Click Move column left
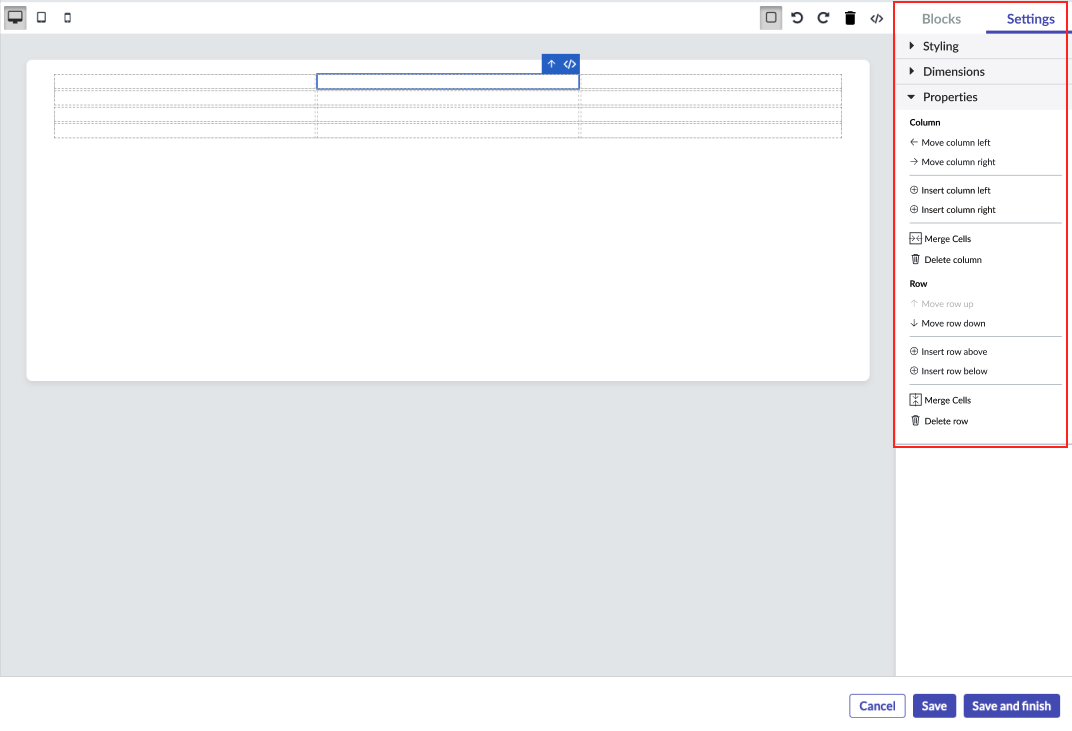1072x731 pixels. [950, 142]
